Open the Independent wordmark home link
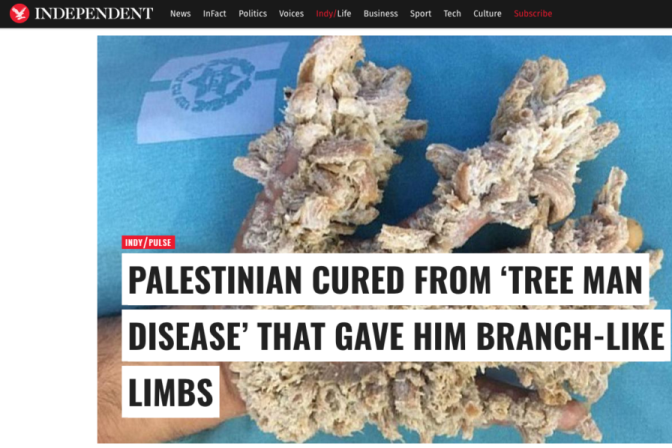672x448 pixels. click(x=94, y=13)
